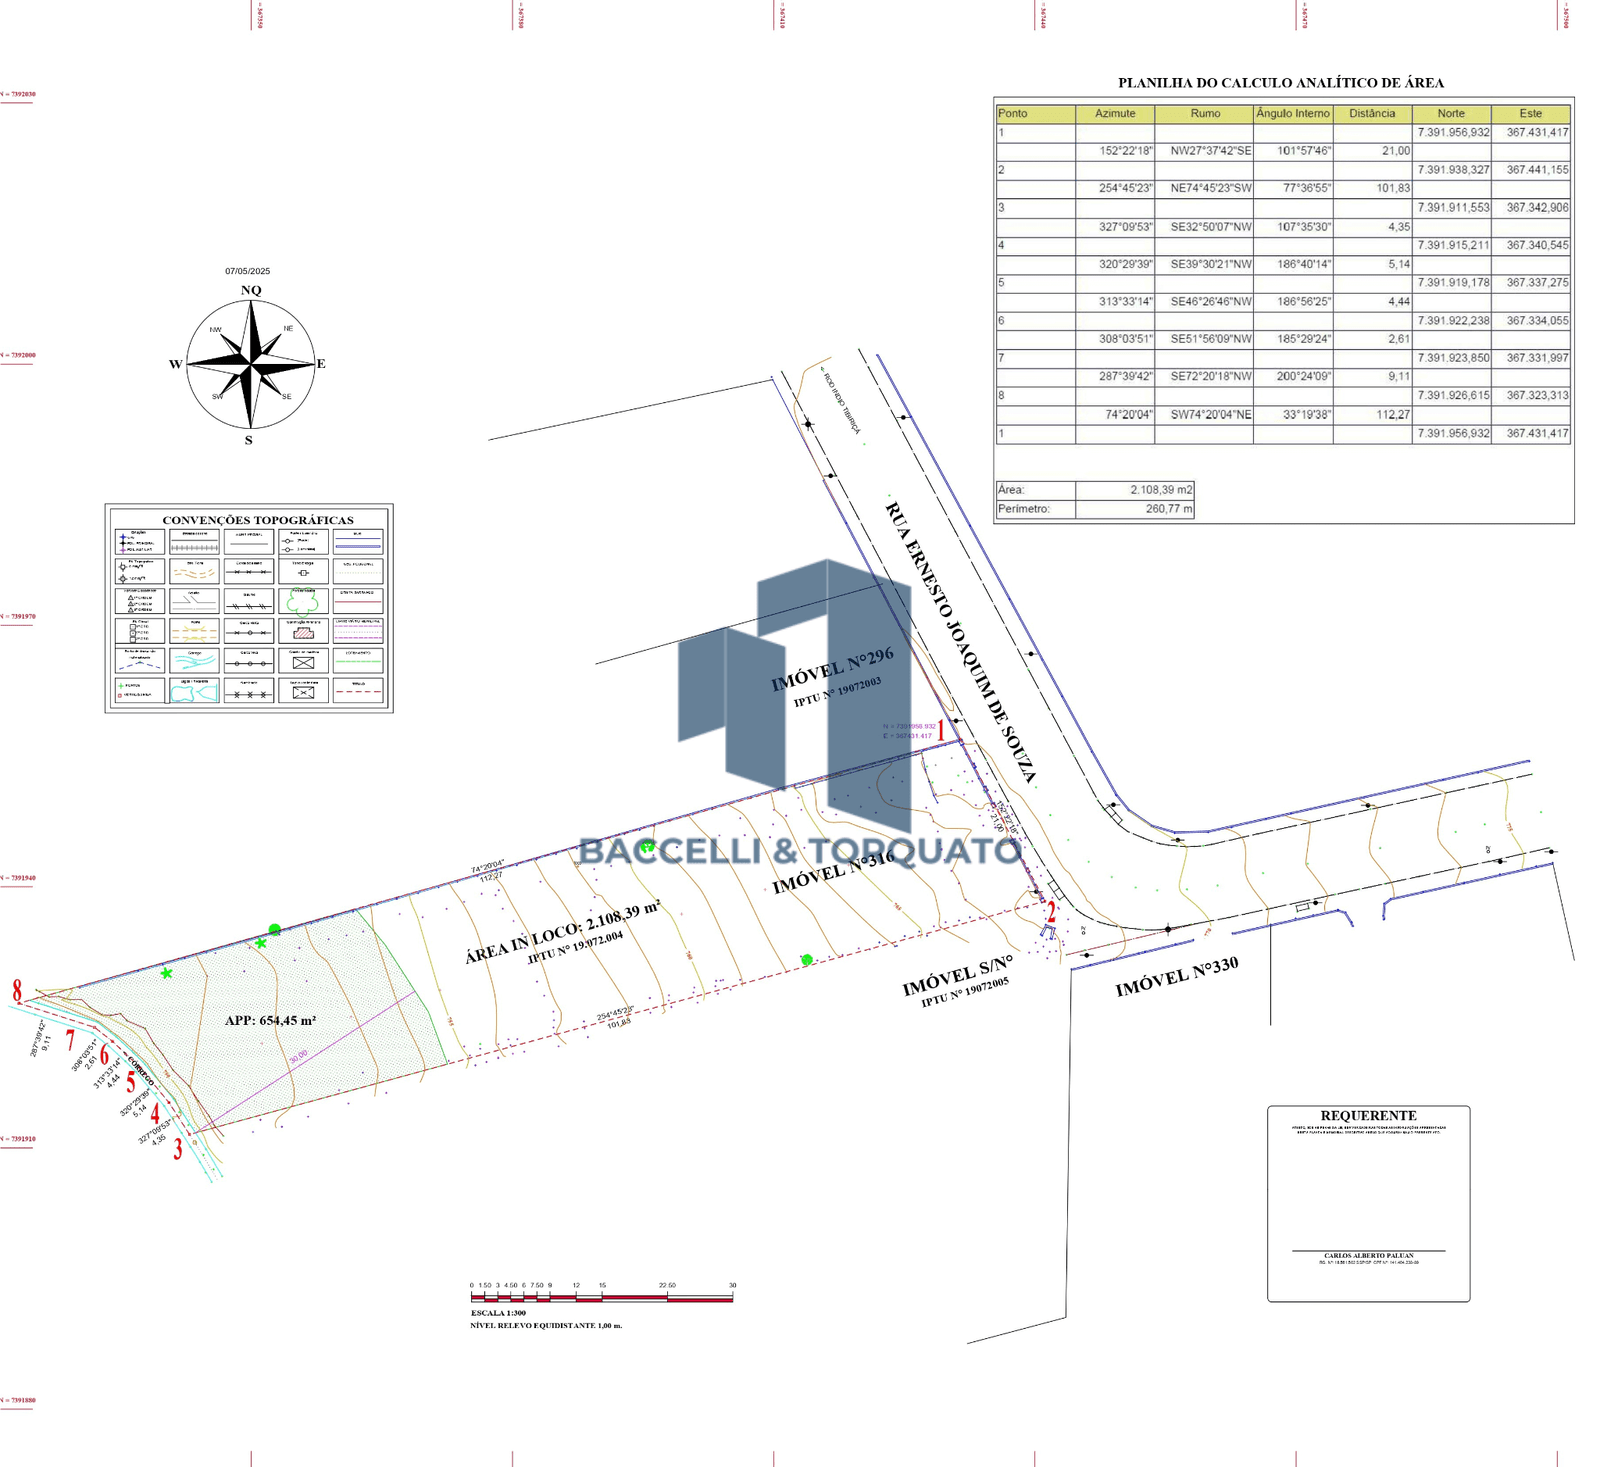
Task: Click the Perímetro value 260,77 m cell
Action: tap(1135, 509)
